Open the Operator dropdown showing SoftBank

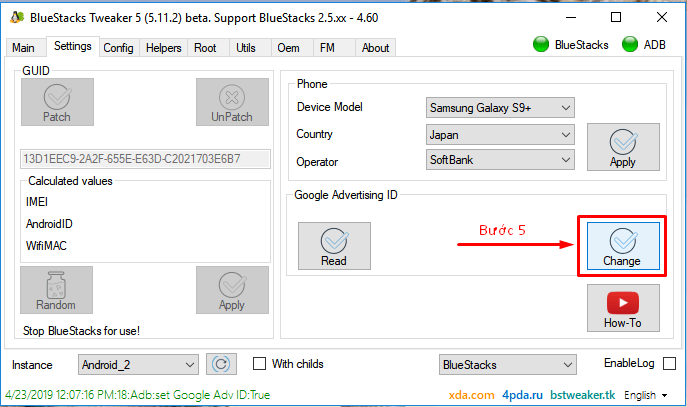[500, 160]
